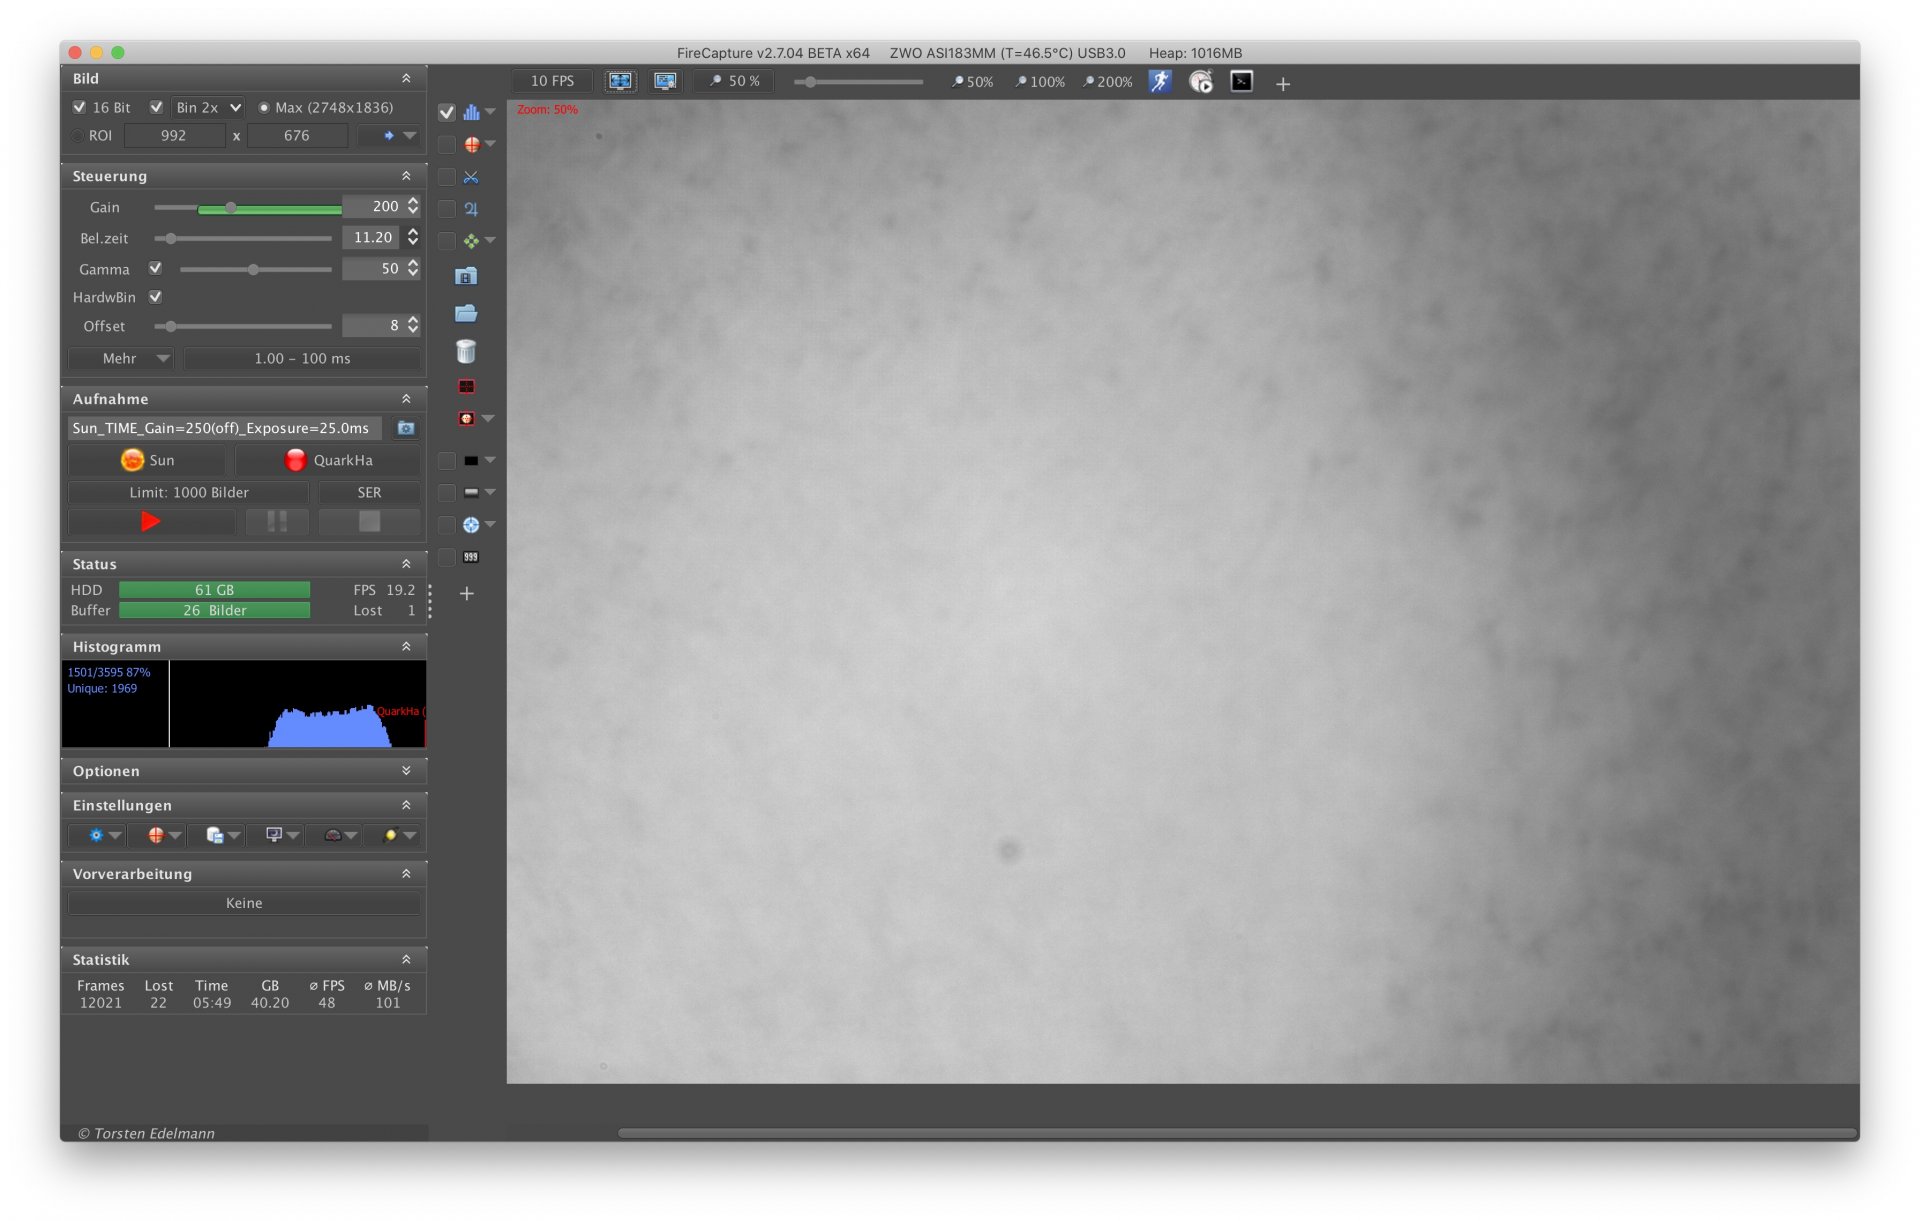The image size is (1920, 1221).
Task: Click the blue circular target icon
Action: click(x=471, y=525)
